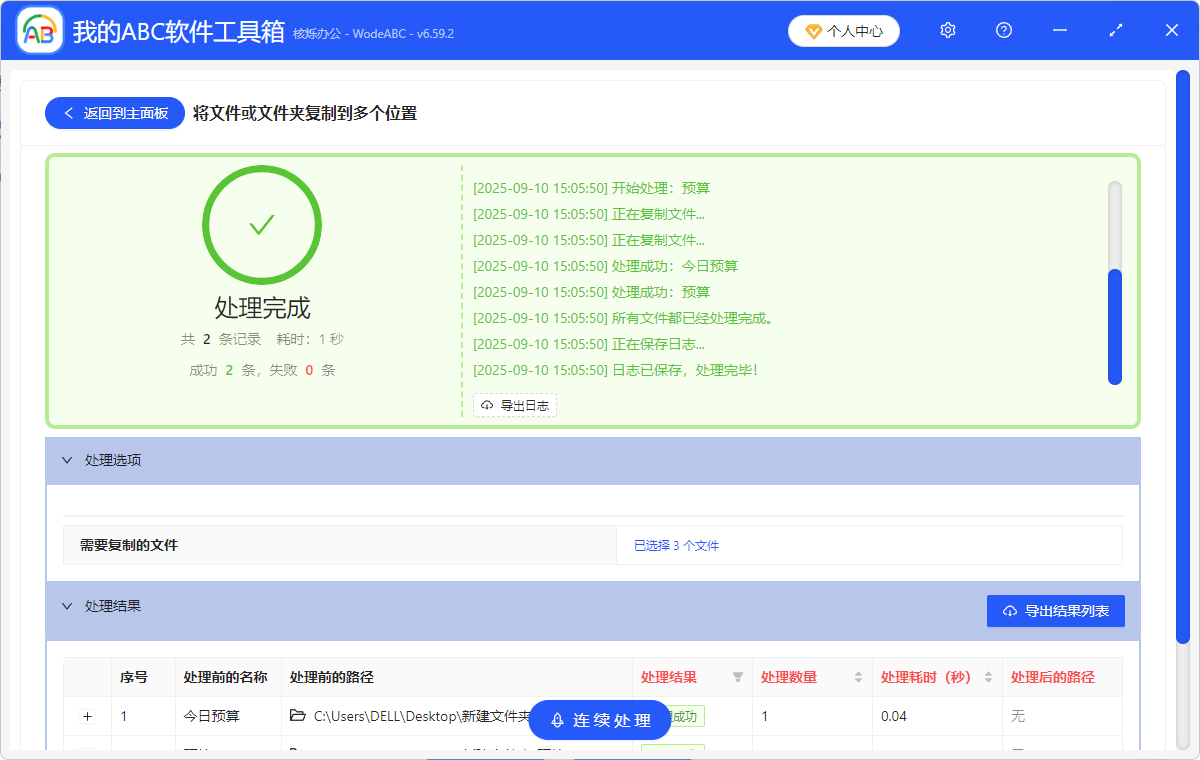1200x760 pixels.
Task: Click the green checkmark success icon
Action: [x=262, y=225]
